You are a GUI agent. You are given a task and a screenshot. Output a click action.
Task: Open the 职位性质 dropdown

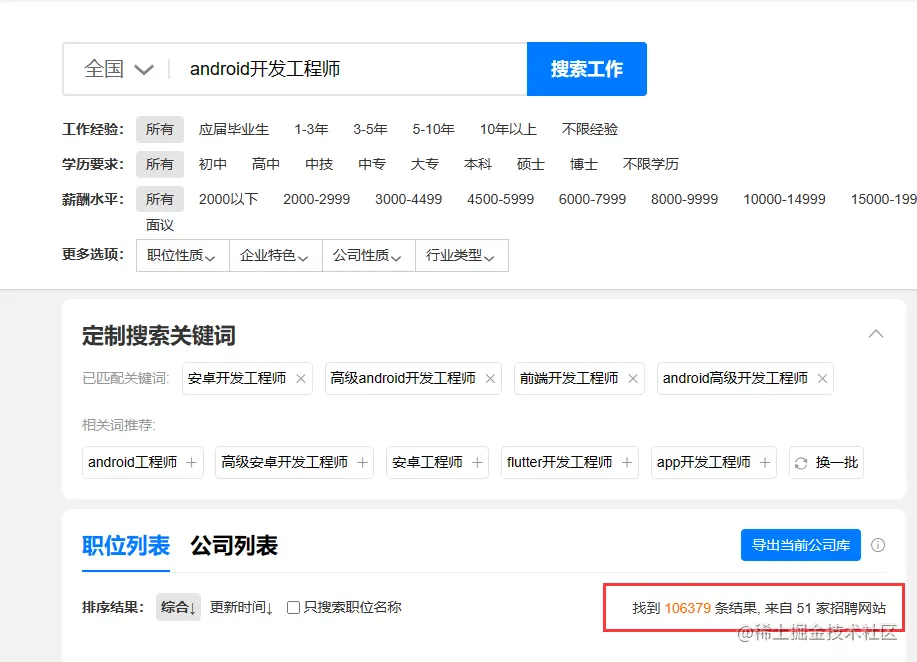(x=181, y=255)
